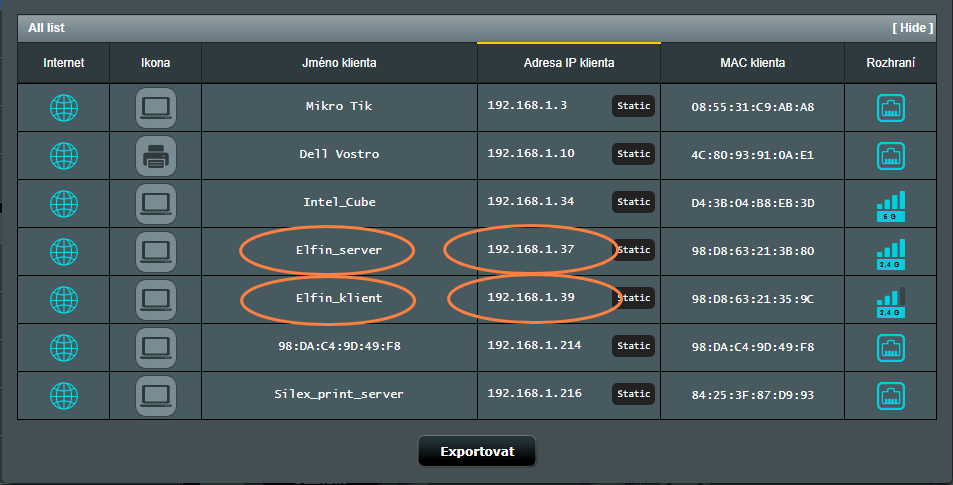Click the Static badge for 192.168.1.216
Screen dimensions: 953x485
633,394
